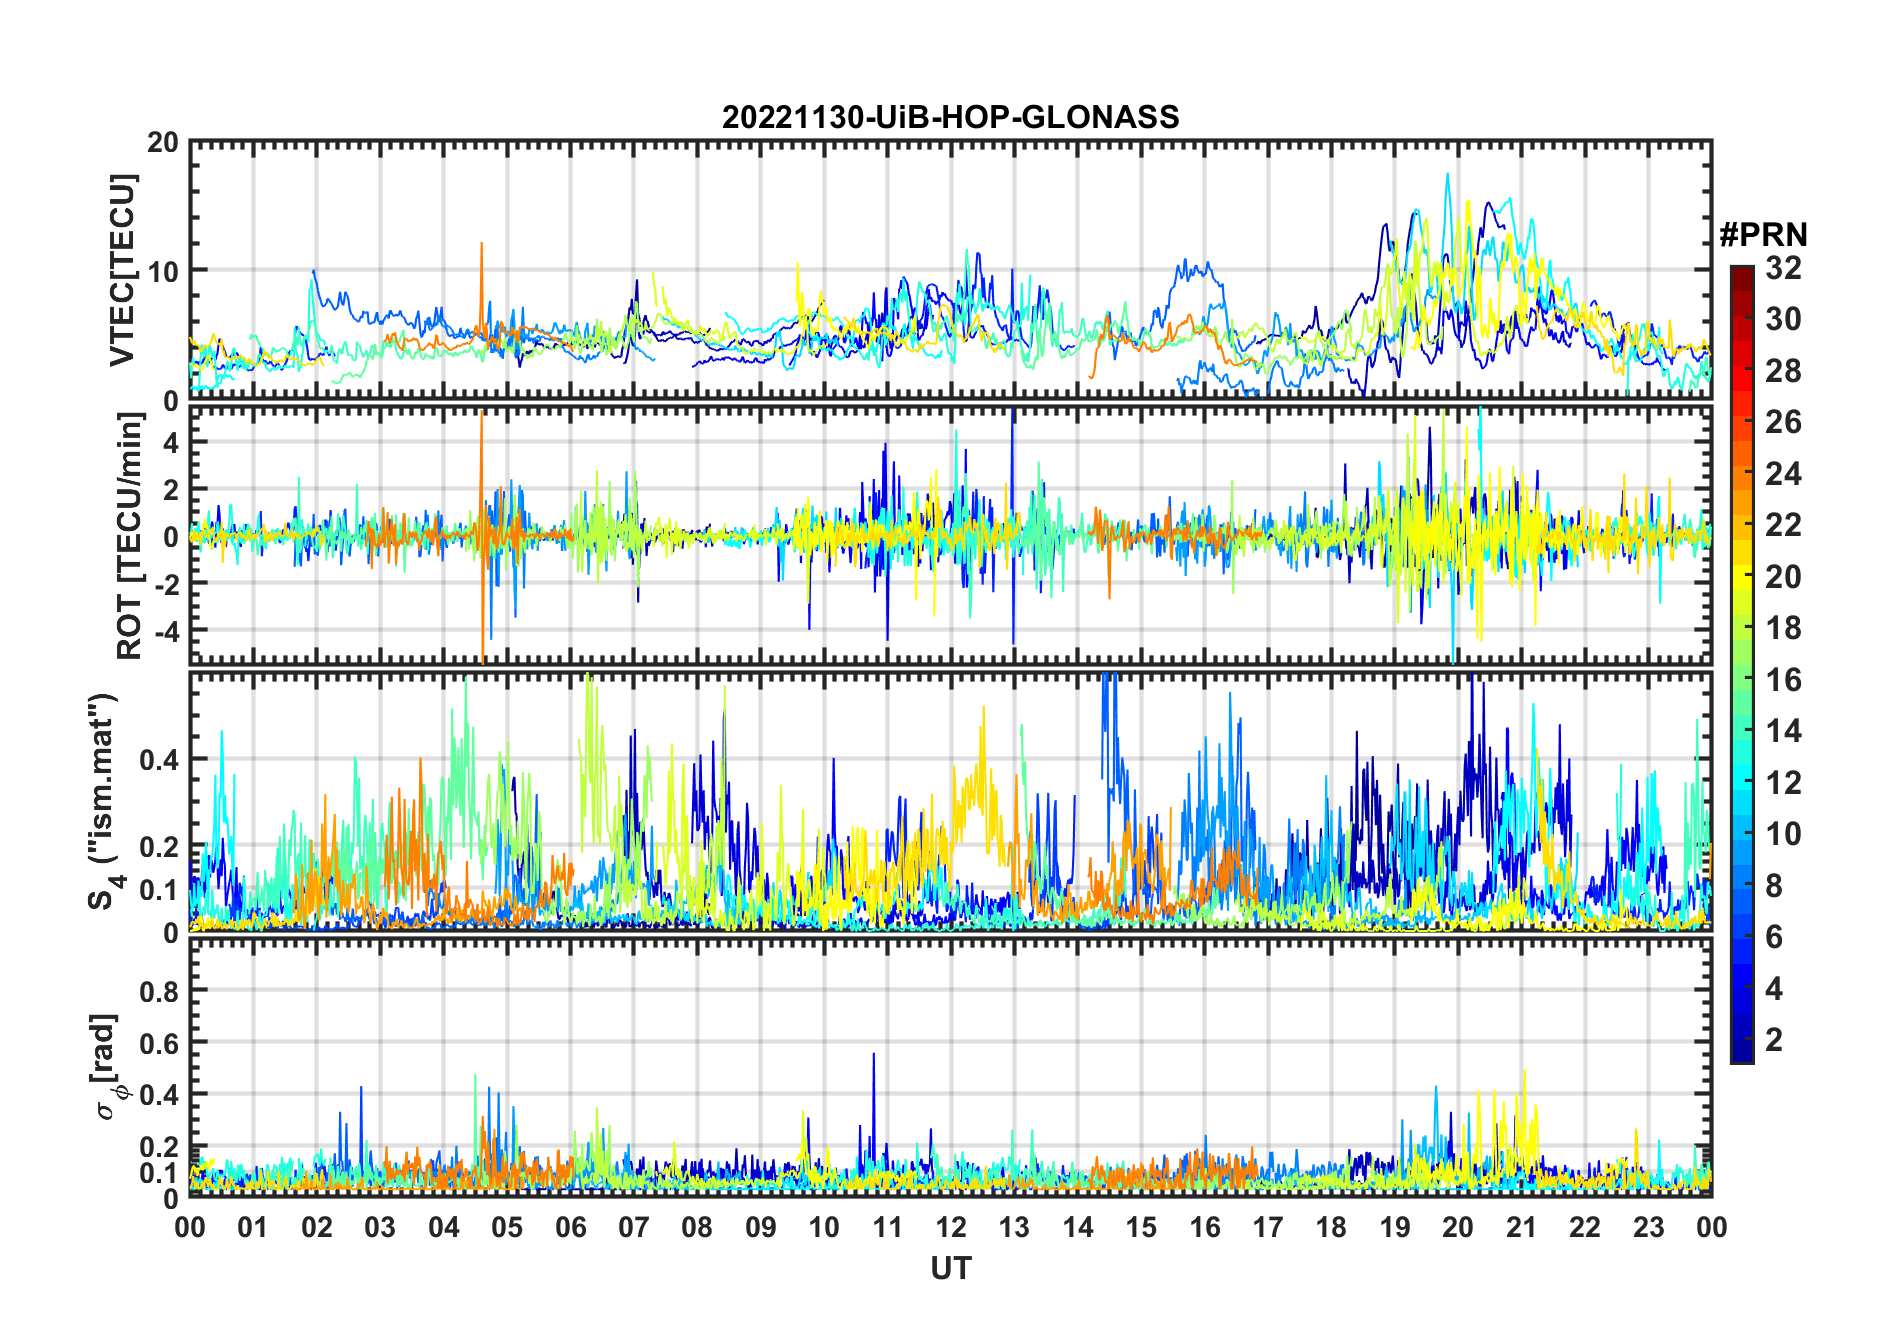The width and height of the screenshot is (1902, 1330).
Task: Click x-axis hour tick 13
Action: point(1014,1227)
